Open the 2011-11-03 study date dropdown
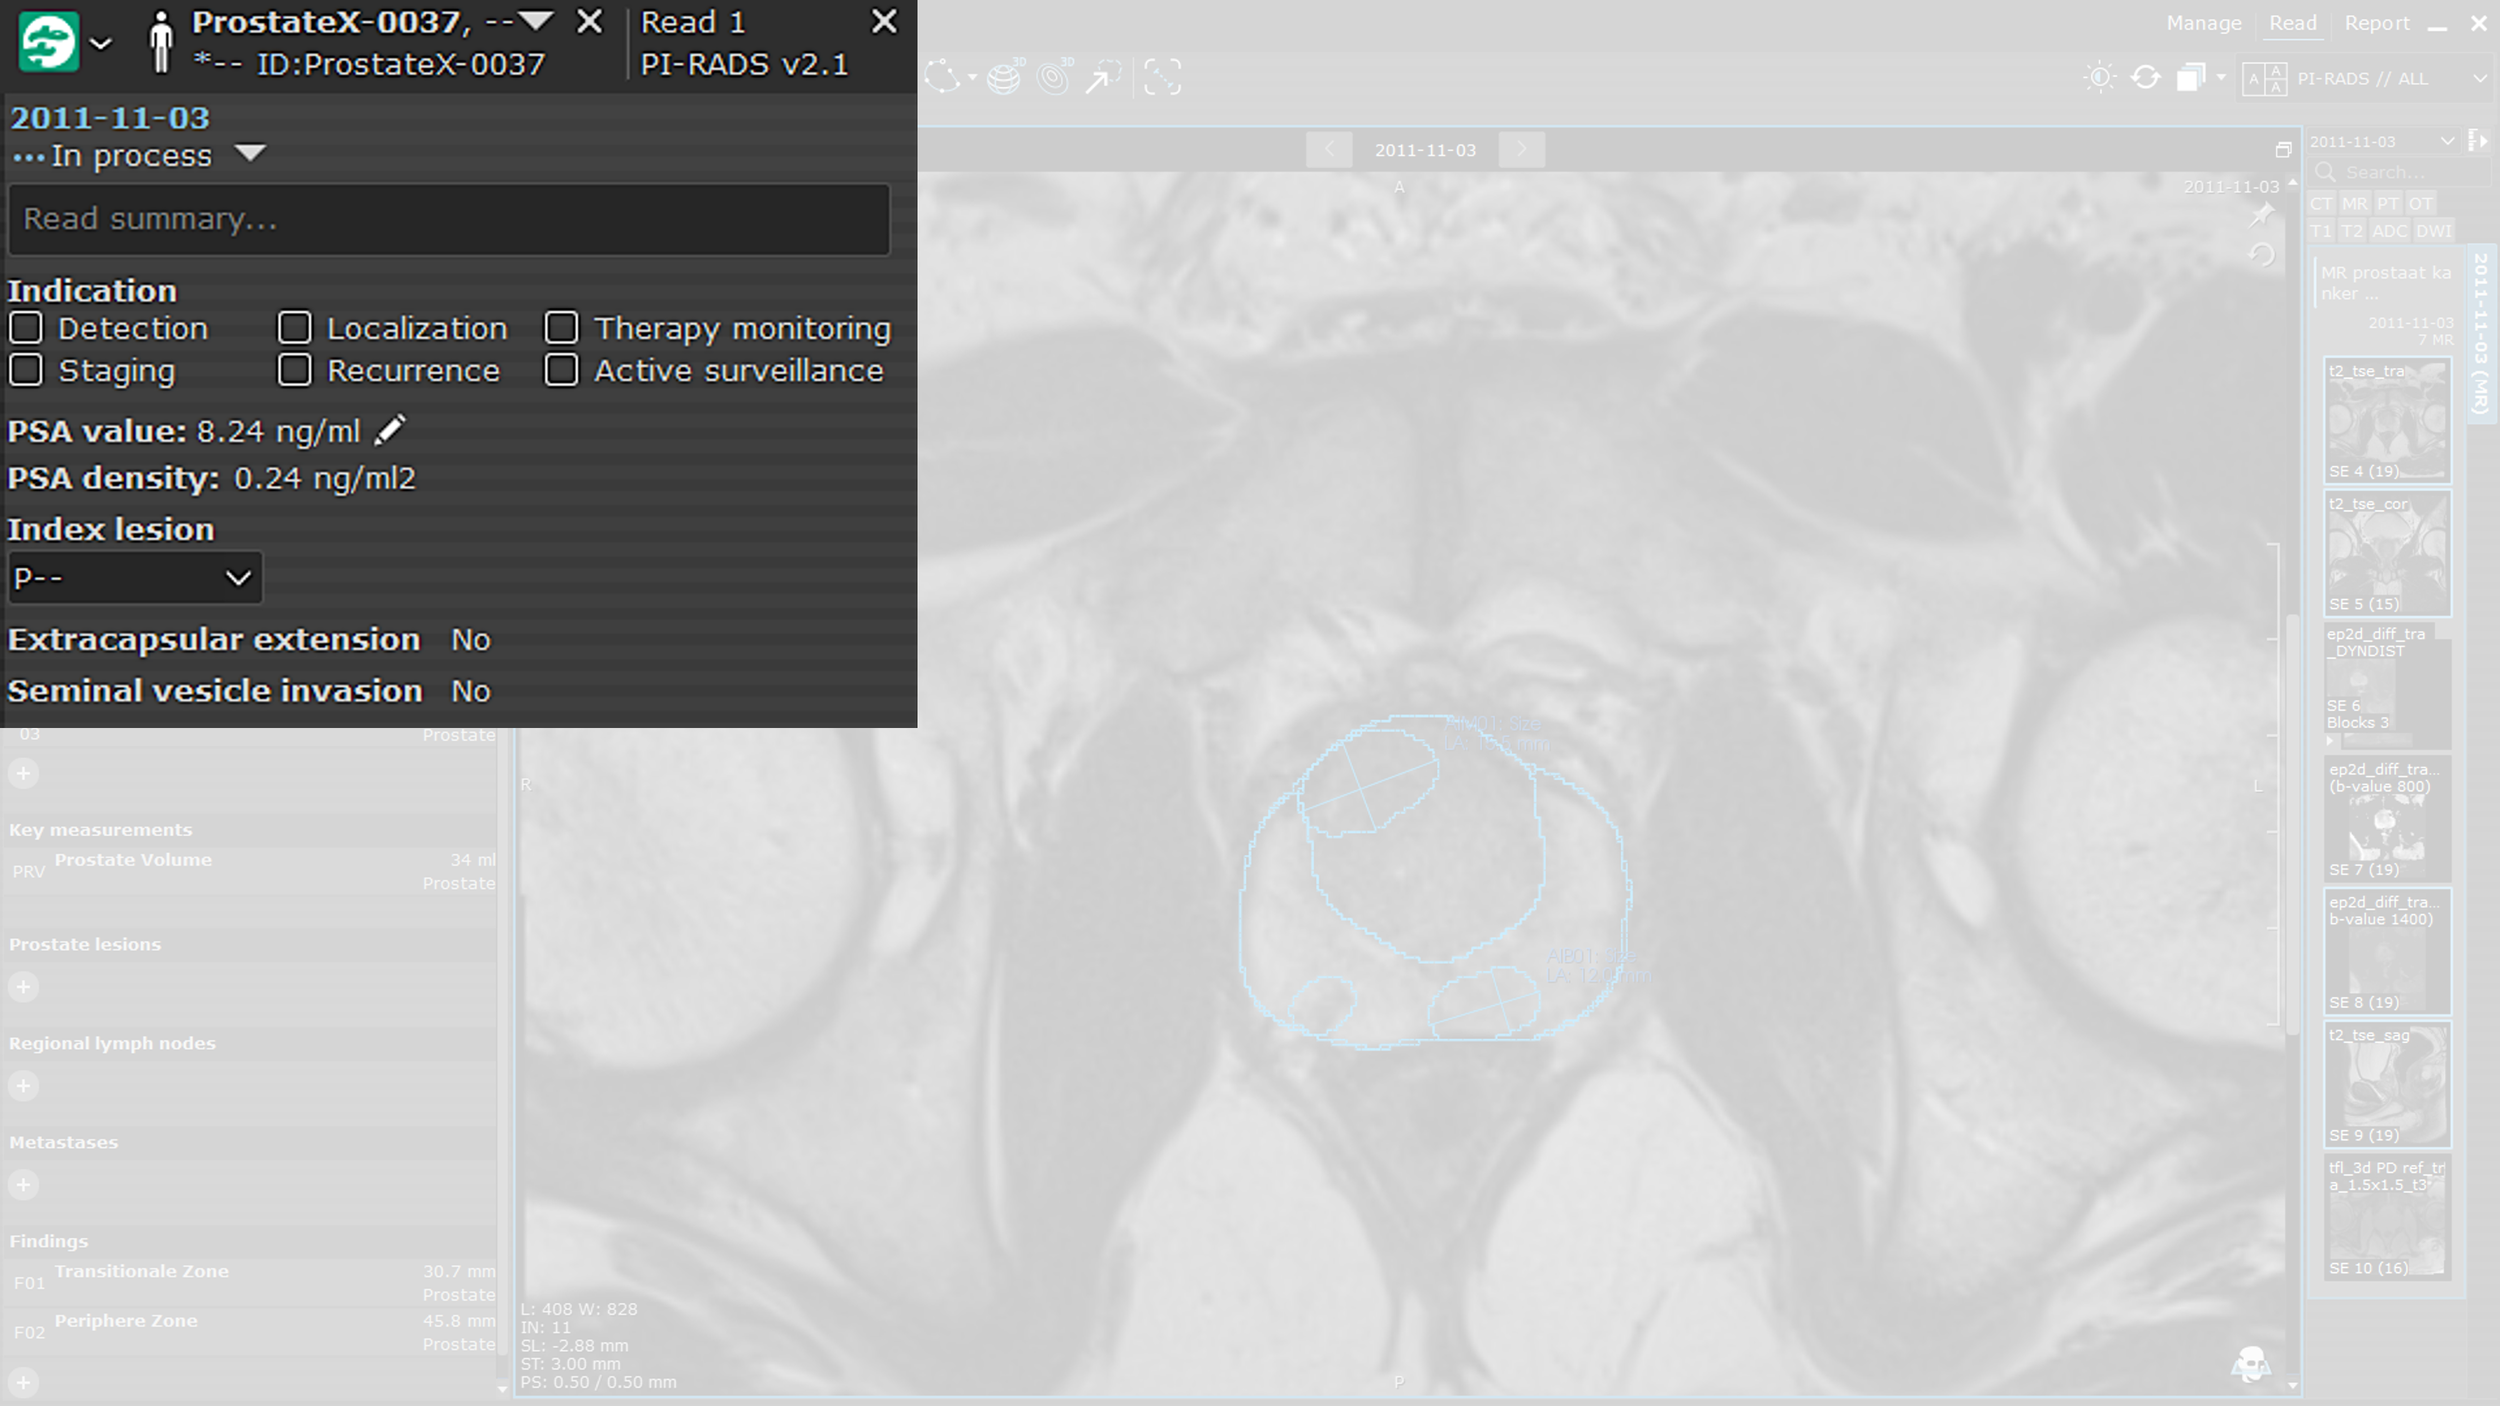 coord(2384,142)
